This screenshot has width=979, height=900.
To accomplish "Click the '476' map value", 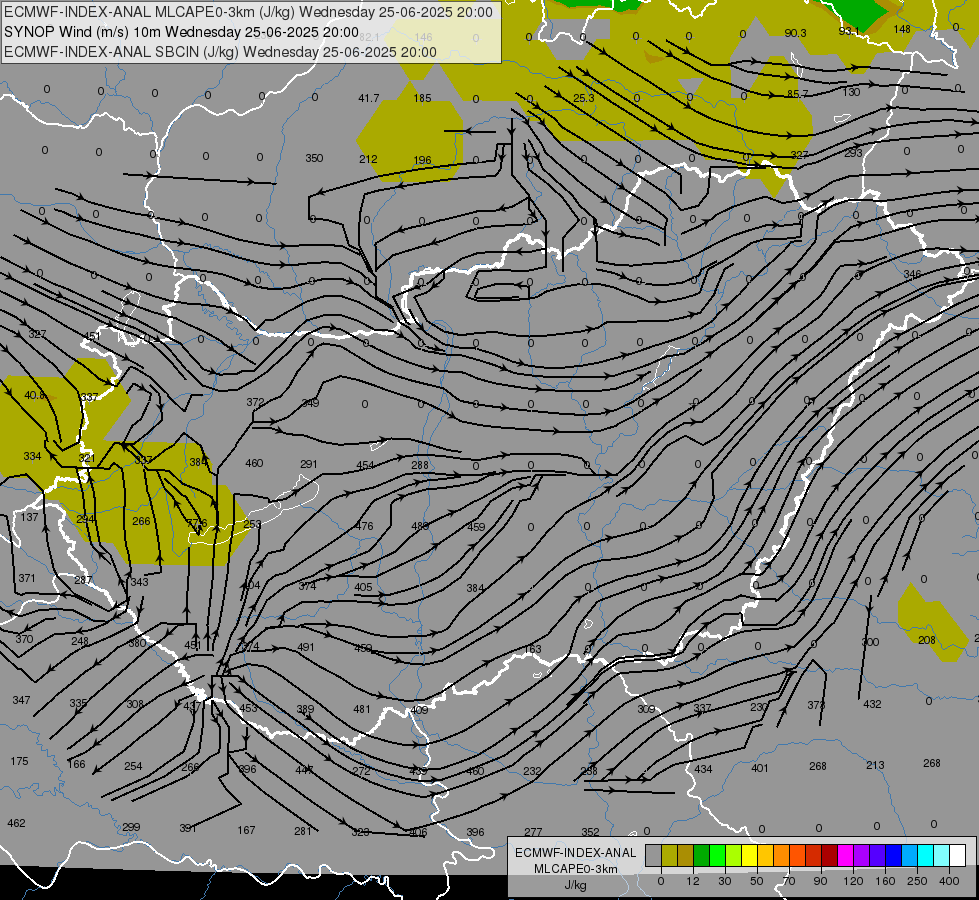I will click(365, 526).
